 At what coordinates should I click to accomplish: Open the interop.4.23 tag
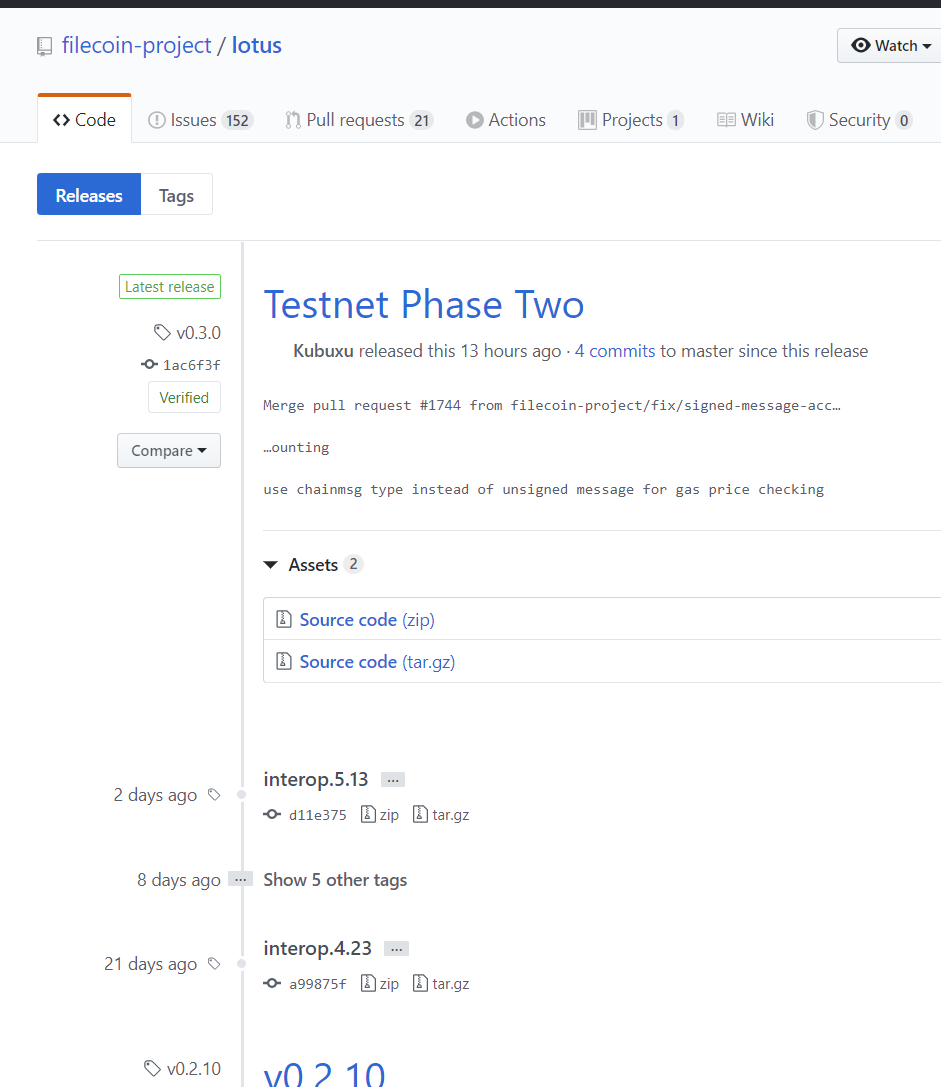coord(318,948)
